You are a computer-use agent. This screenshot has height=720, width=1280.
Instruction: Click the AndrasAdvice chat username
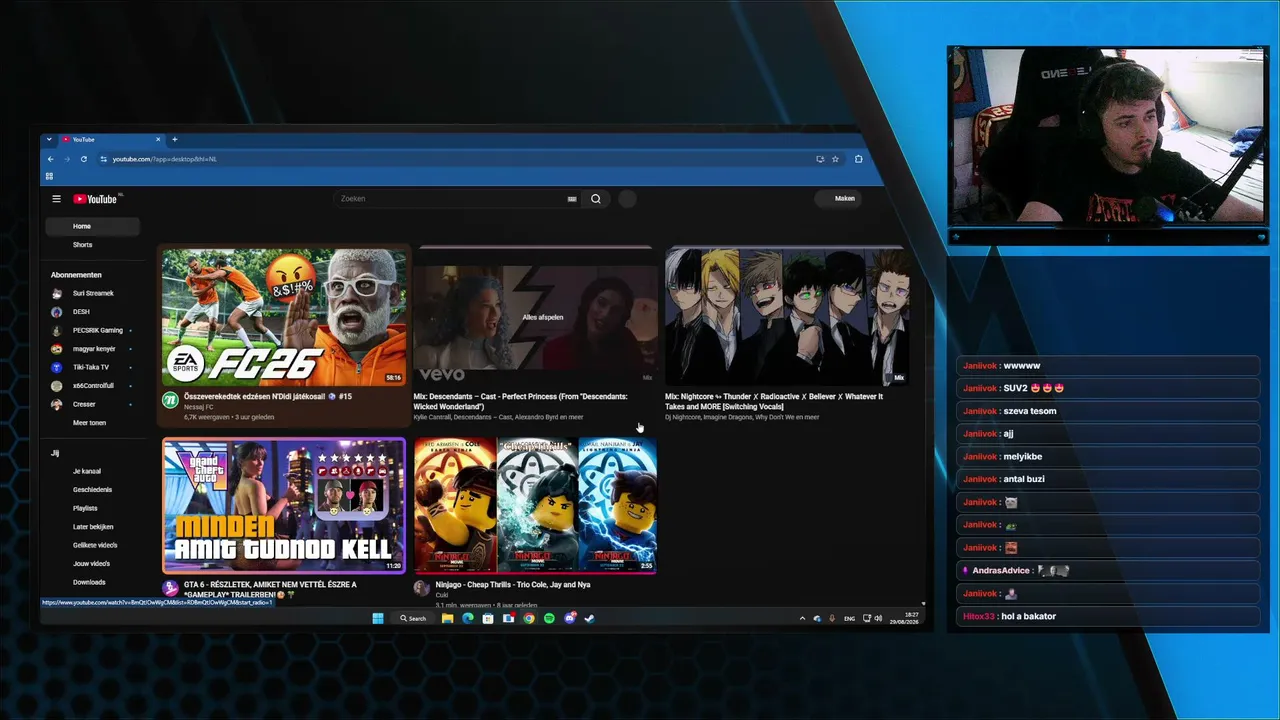pos(1001,571)
